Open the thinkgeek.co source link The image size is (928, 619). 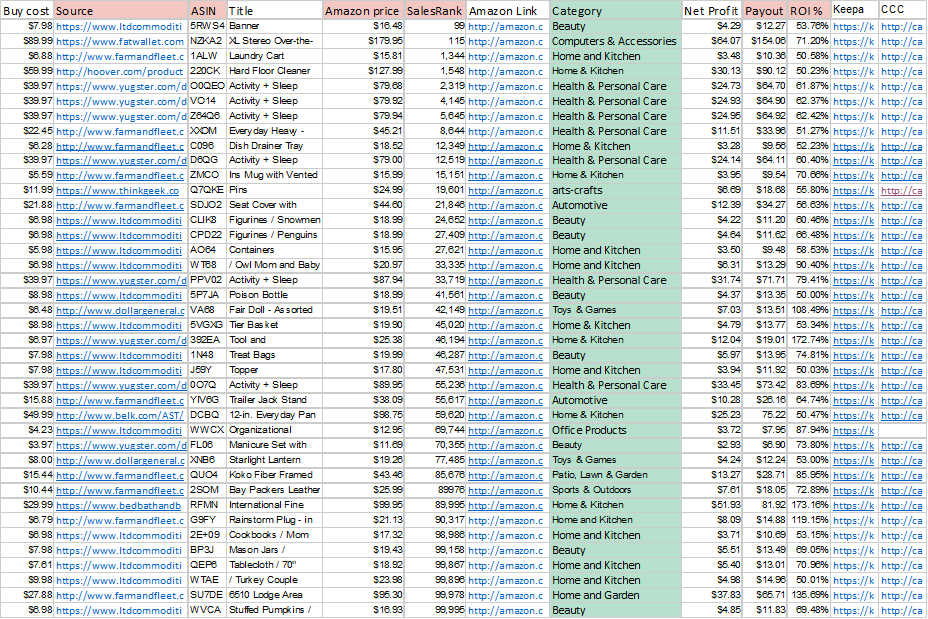tap(117, 191)
